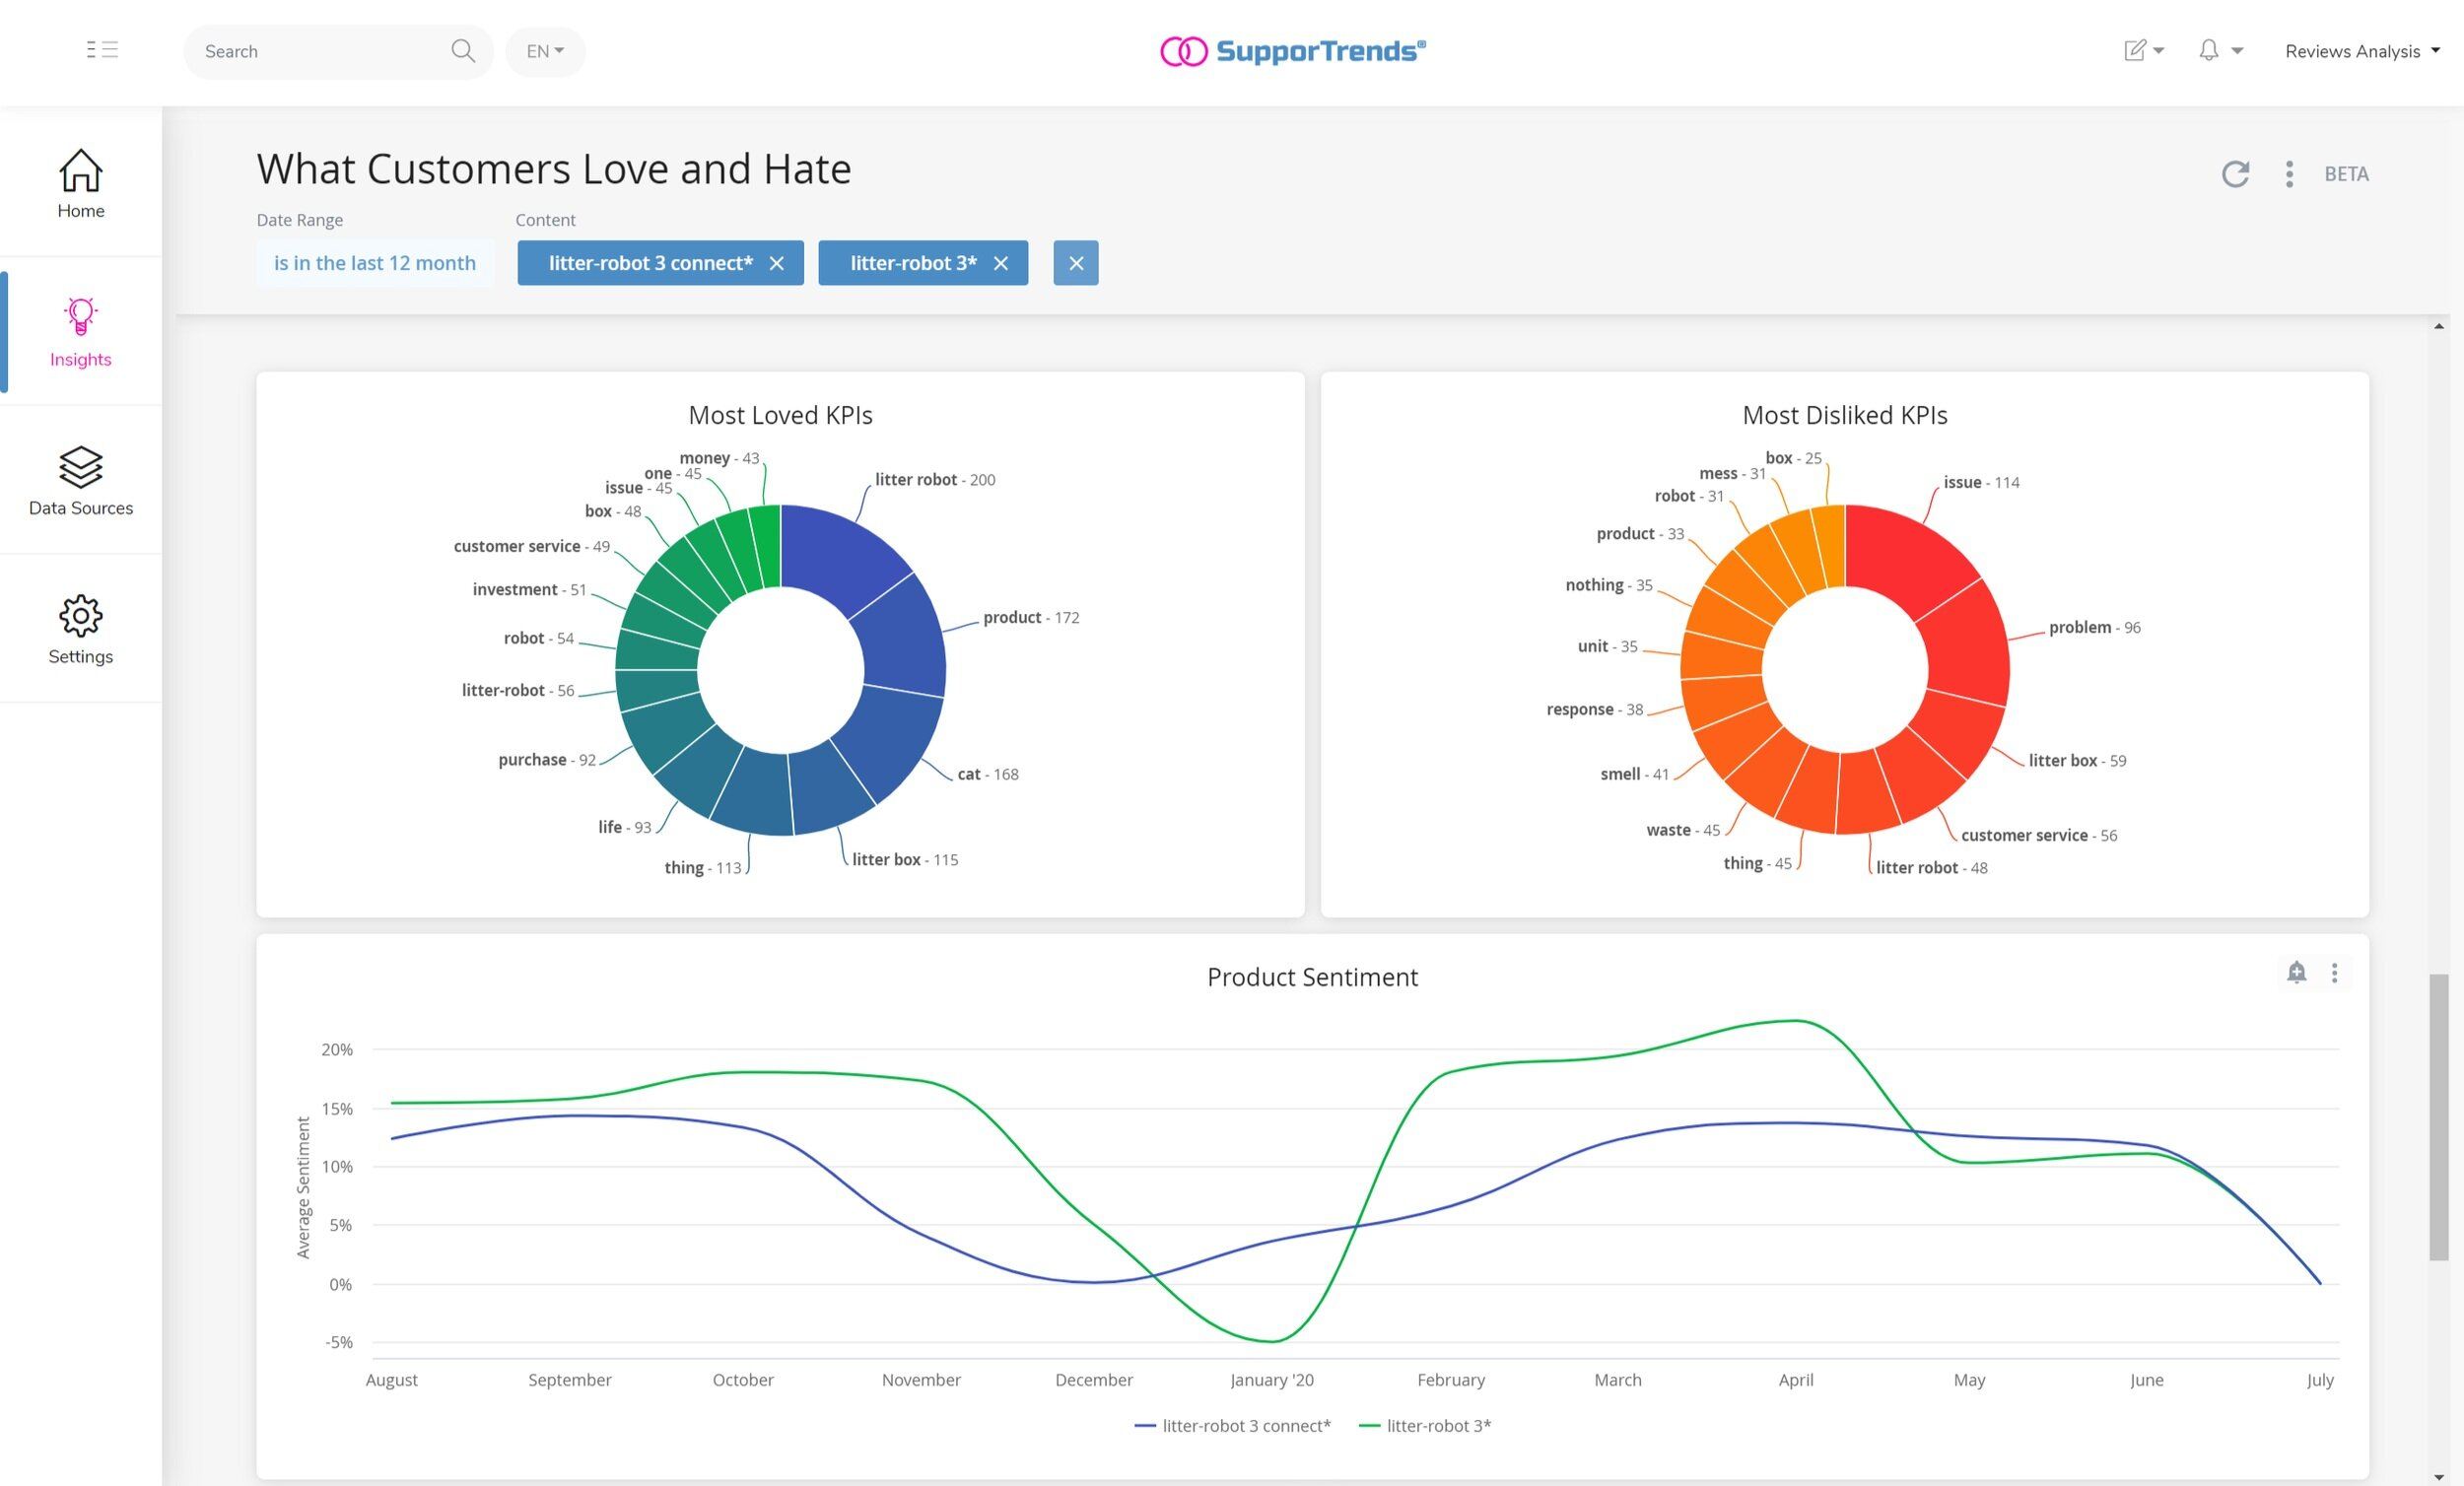Toggle the sidebar menu collapse icon
This screenshot has height=1486, width=2464.
102,50
